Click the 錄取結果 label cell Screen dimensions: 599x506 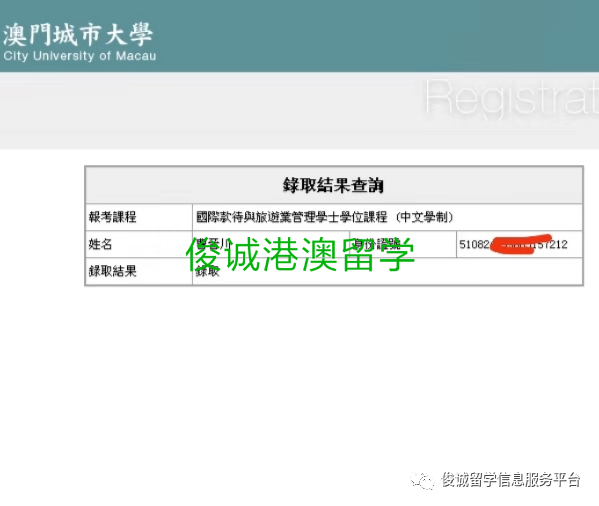point(139,271)
